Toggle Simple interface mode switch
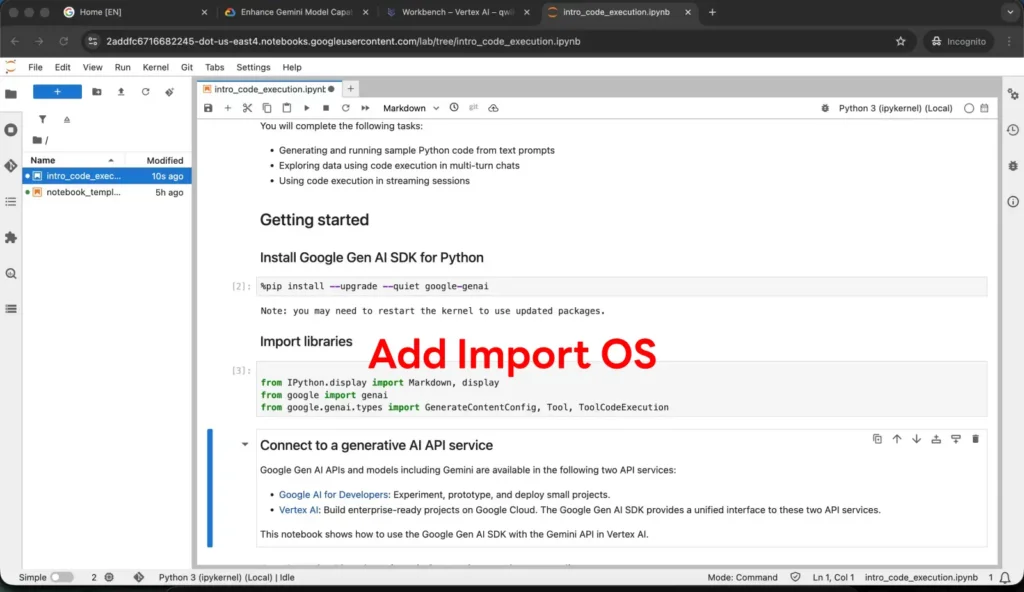This screenshot has width=1024, height=592. tap(61, 577)
